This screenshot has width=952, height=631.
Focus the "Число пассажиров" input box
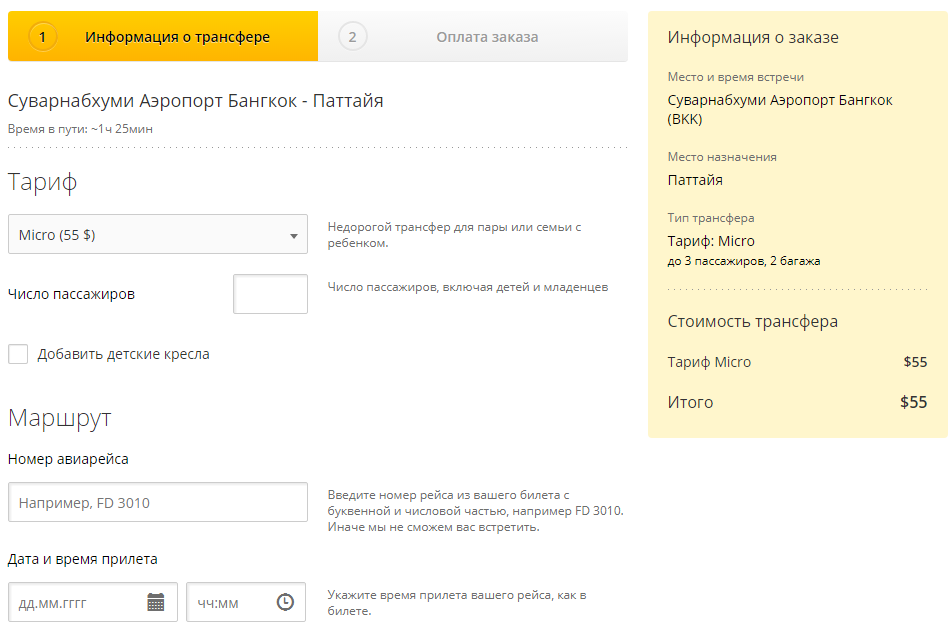pos(270,294)
